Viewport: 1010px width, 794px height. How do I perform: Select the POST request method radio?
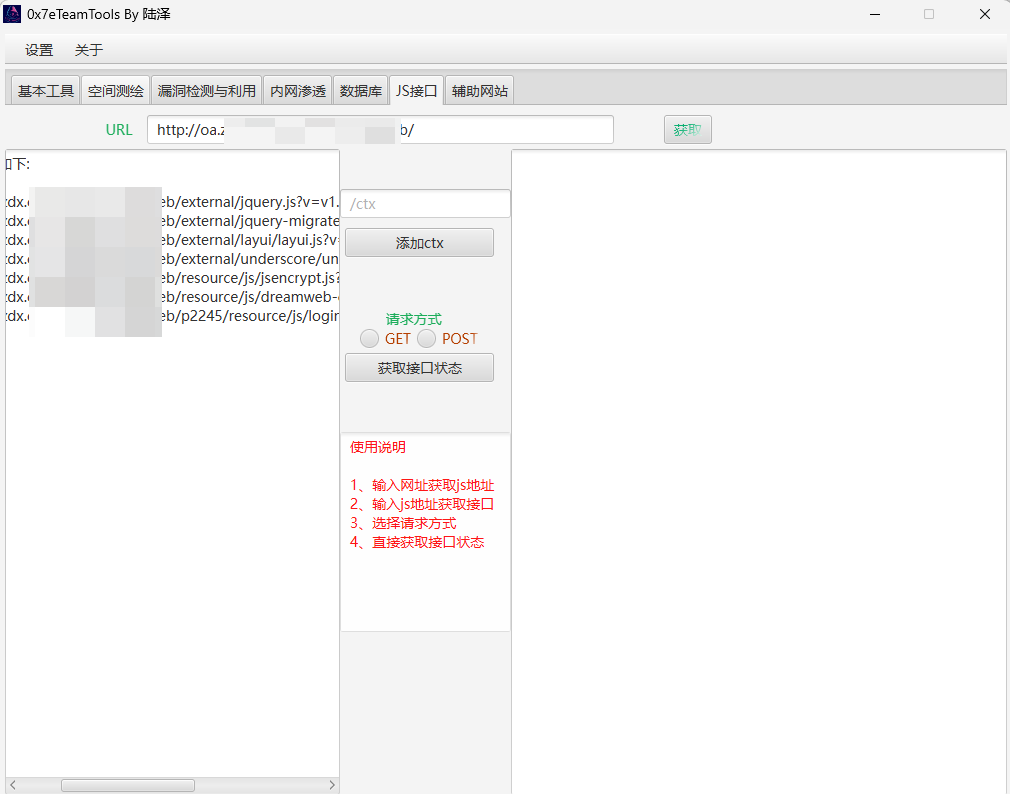pos(427,339)
